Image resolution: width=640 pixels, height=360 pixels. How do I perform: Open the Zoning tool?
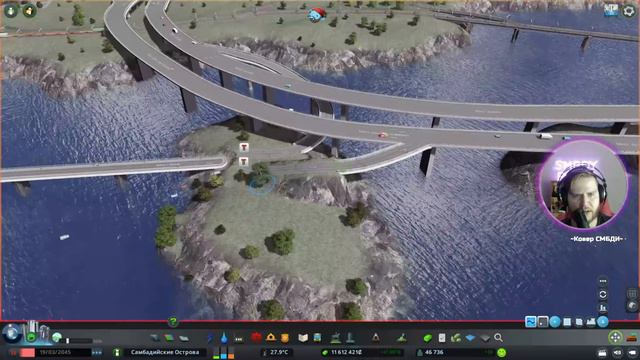point(169,338)
